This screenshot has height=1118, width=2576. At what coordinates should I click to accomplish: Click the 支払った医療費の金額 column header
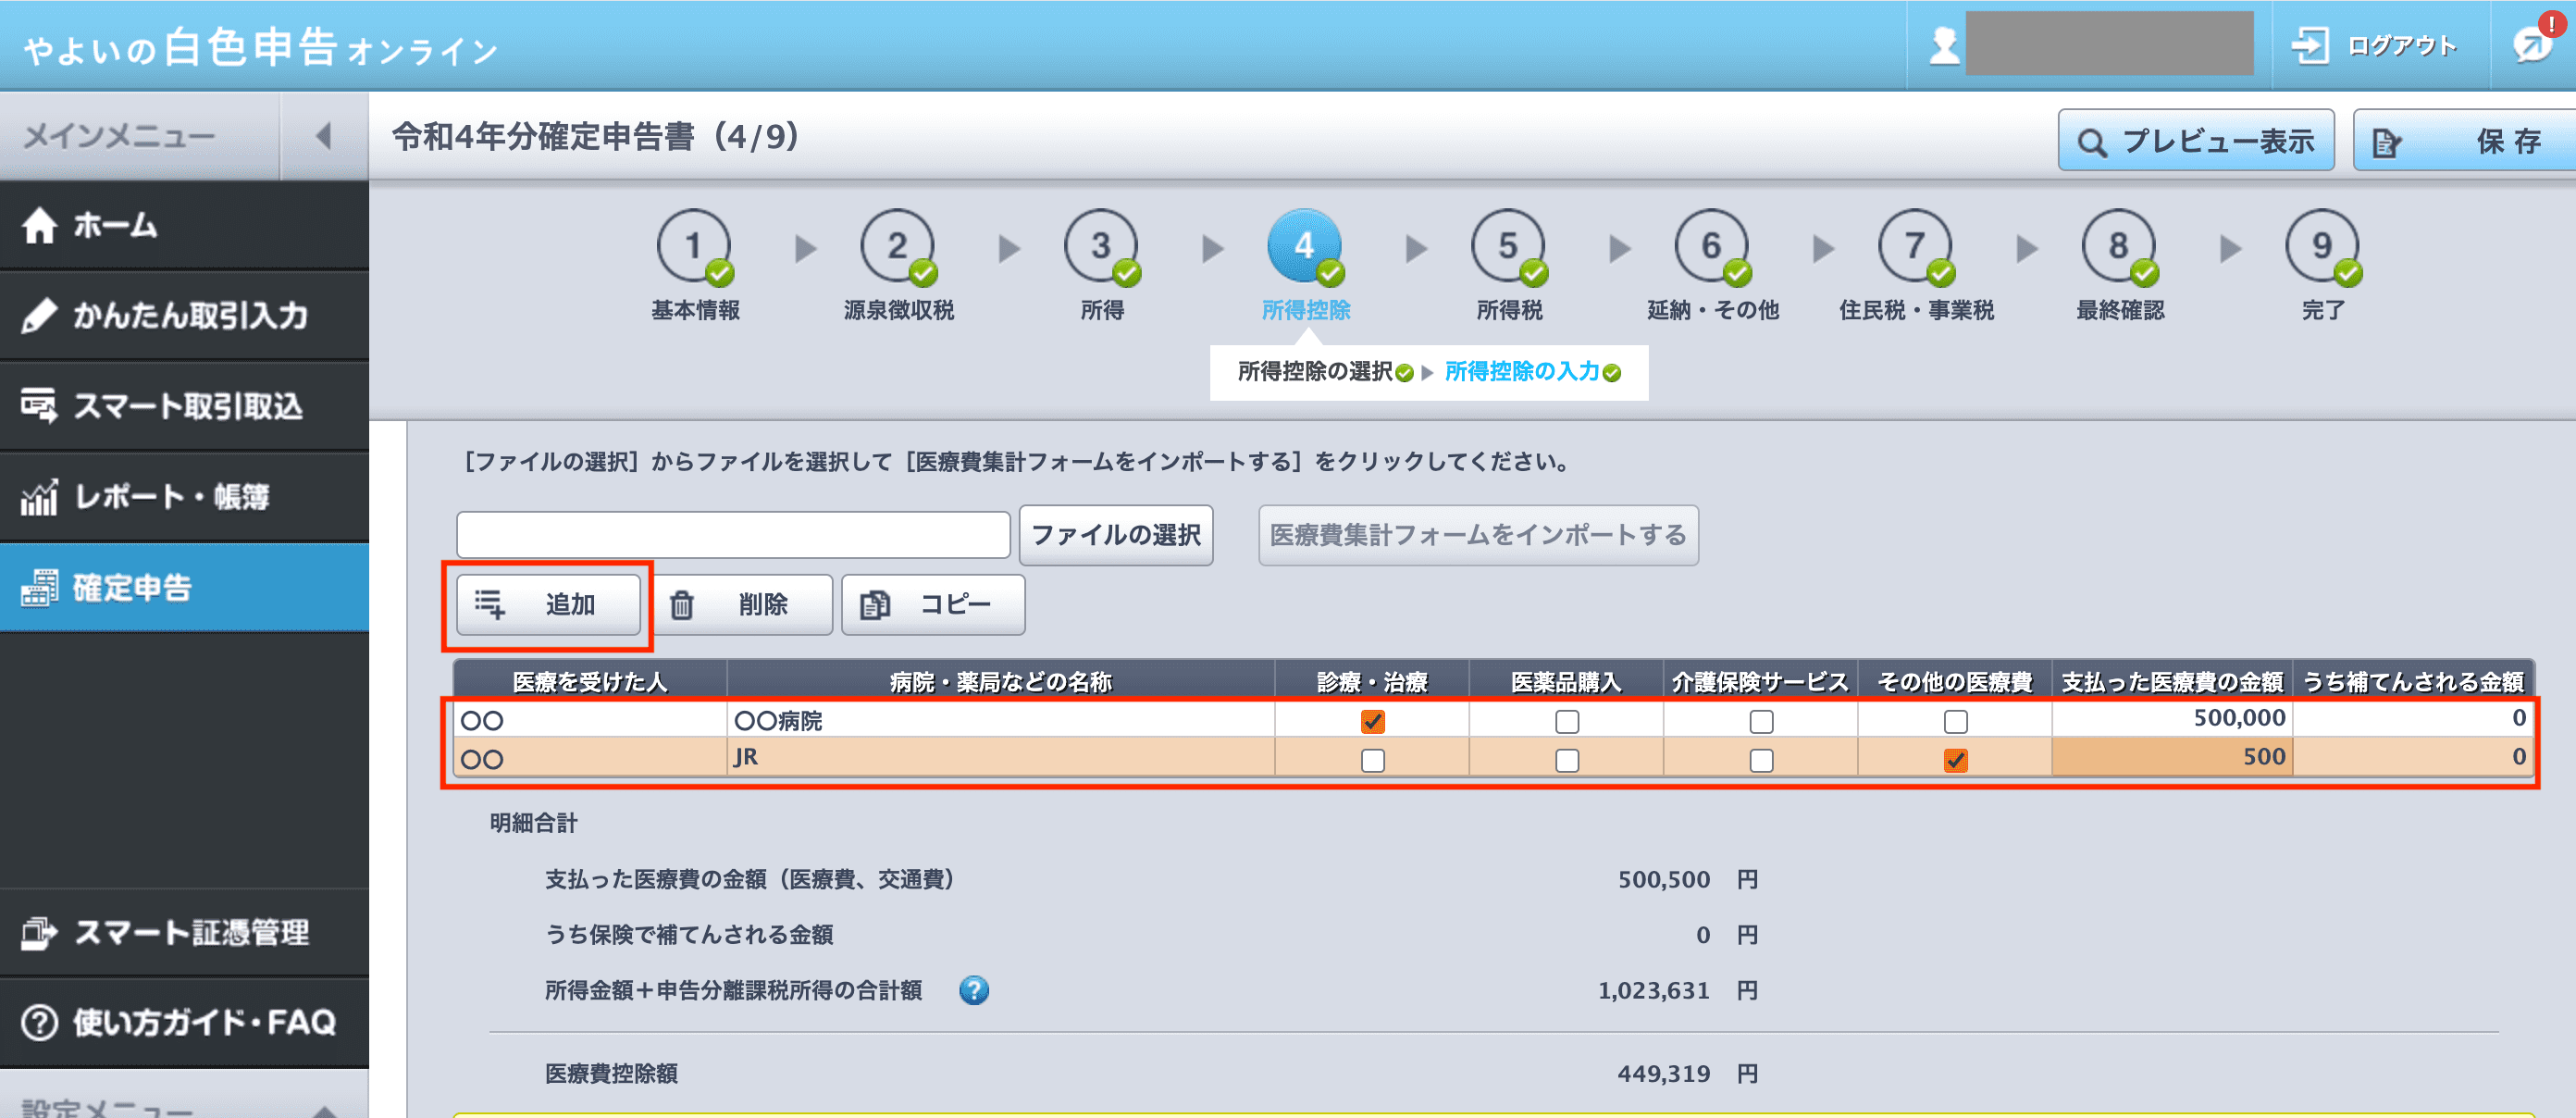pos(2172,682)
